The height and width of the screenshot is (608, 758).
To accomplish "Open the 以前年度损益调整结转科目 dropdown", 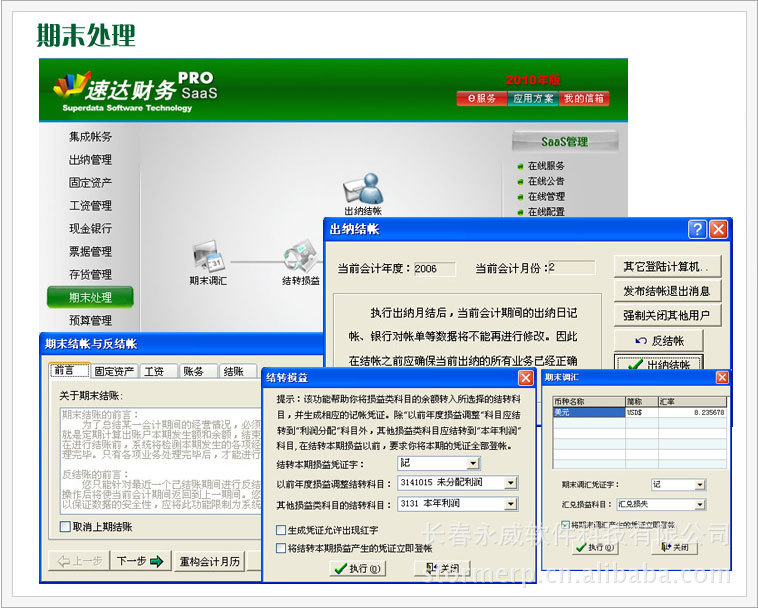I will pyautogui.click(x=511, y=482).
